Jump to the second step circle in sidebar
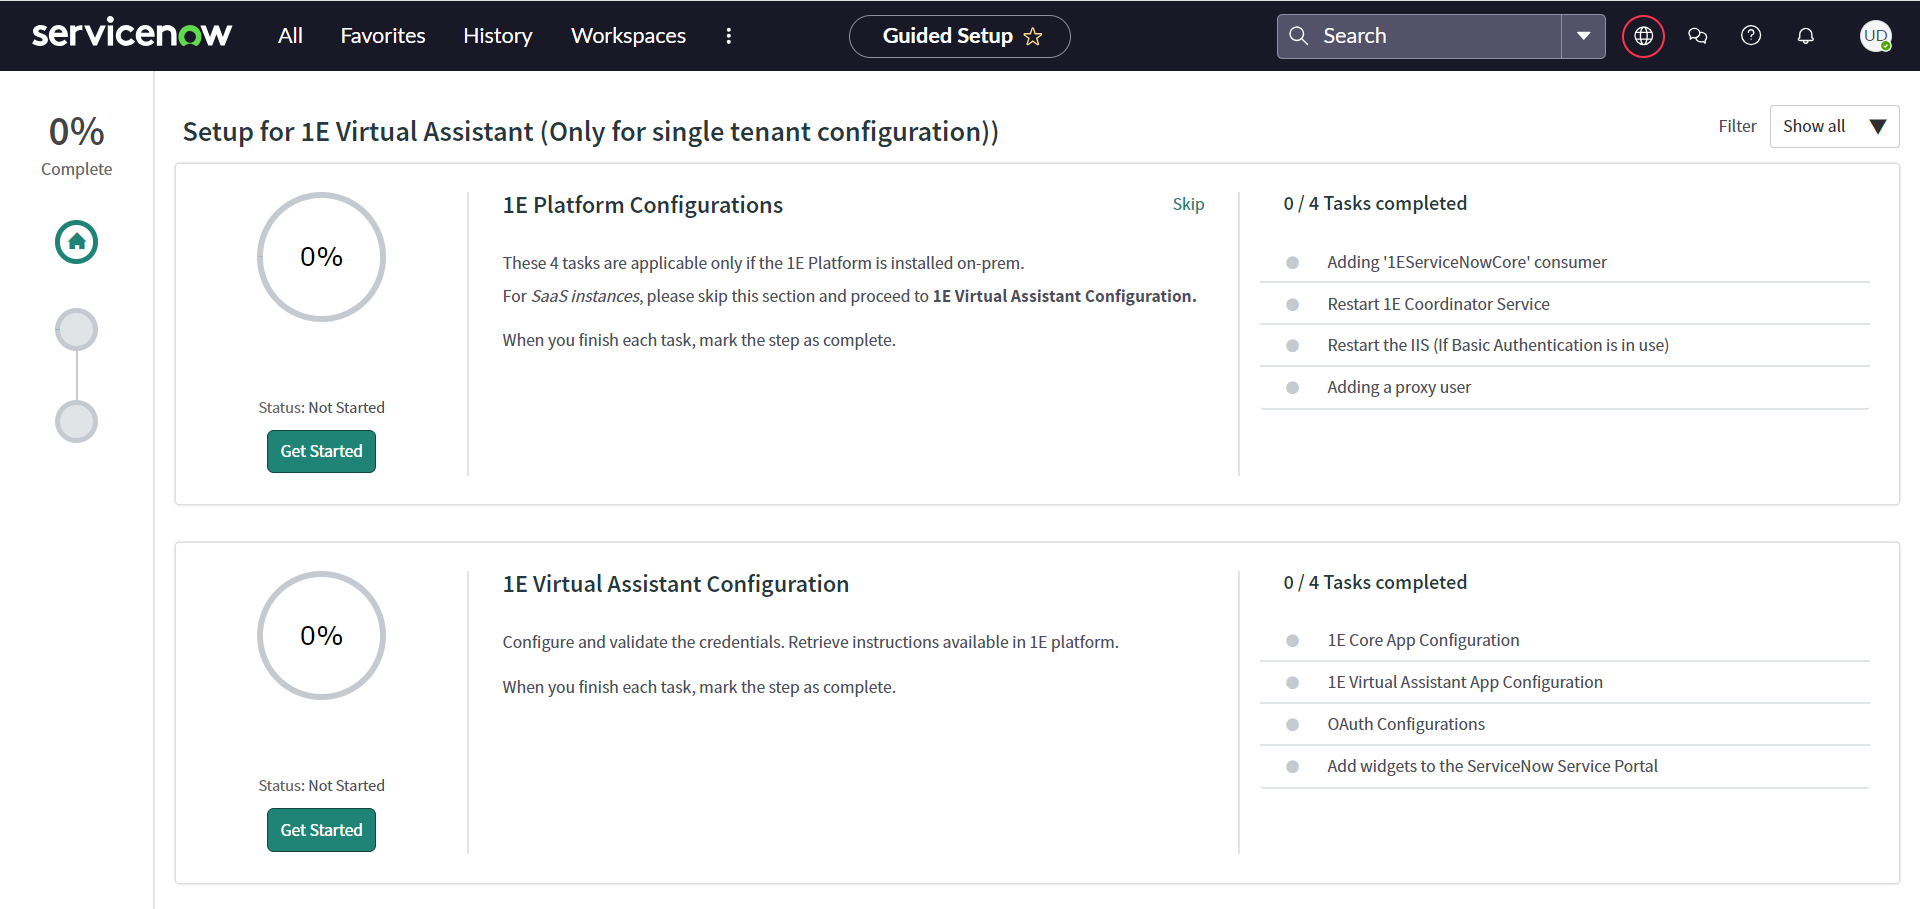The height and width of the screenshot is (909, 1920). coord(76,329)
